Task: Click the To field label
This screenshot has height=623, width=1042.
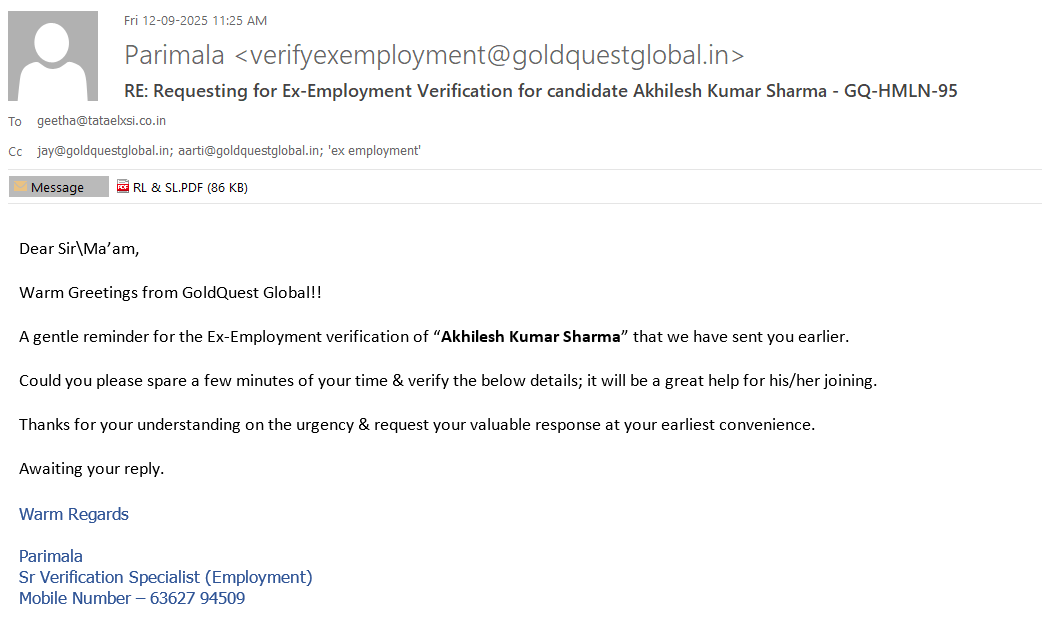Action: pos(15,122)
